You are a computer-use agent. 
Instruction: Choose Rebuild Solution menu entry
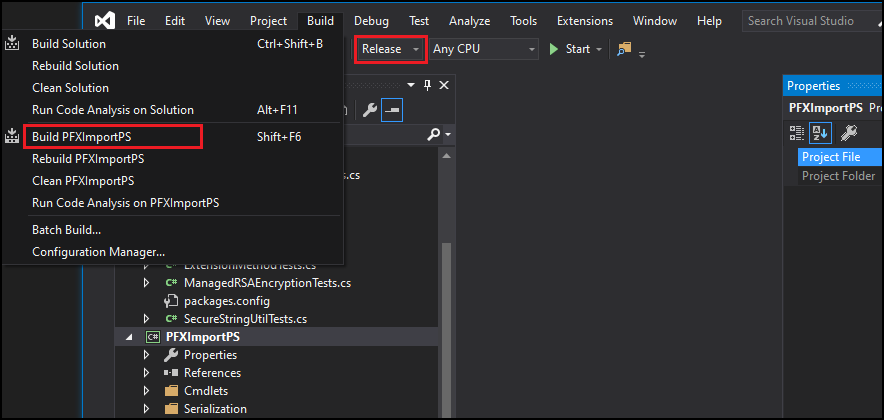pyautogui.click(x=172, y=66)
